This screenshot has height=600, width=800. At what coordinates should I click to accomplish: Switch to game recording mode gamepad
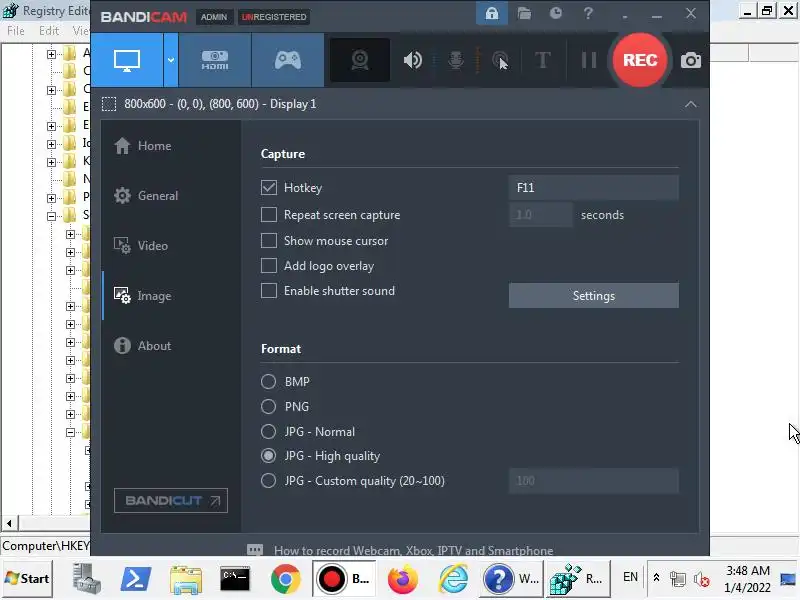(288, 60)
